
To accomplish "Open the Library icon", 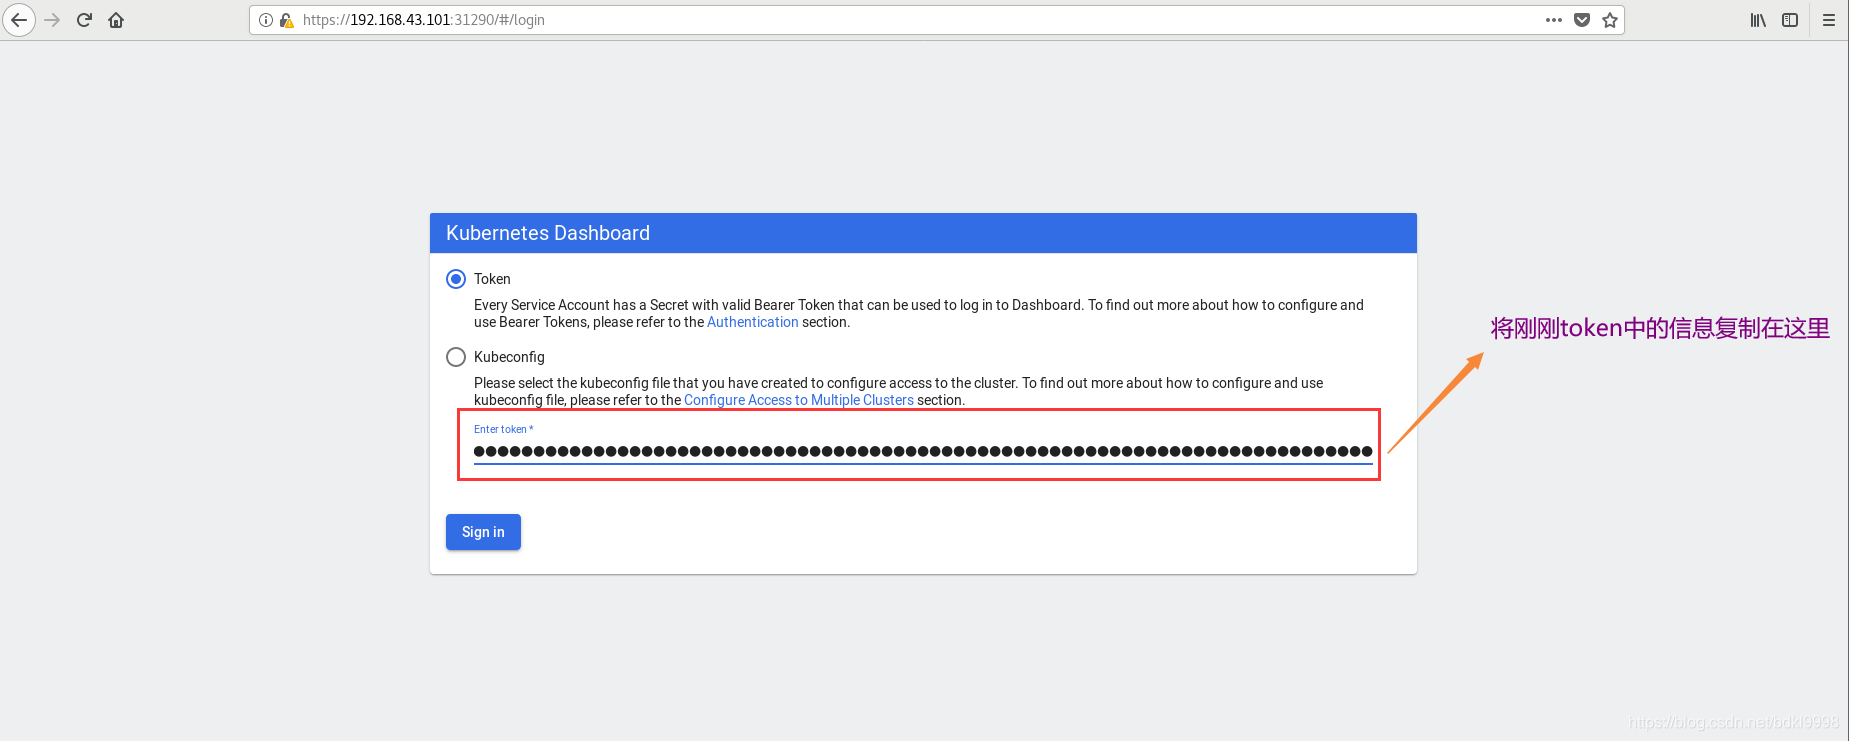I will click(x=1758, y=20).
